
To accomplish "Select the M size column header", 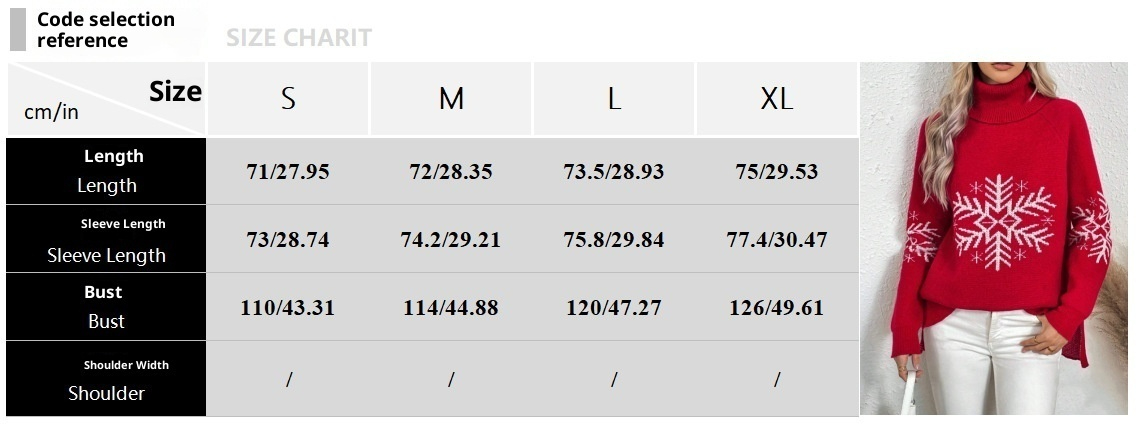I will pyautogui.click(x=451, y=99).
